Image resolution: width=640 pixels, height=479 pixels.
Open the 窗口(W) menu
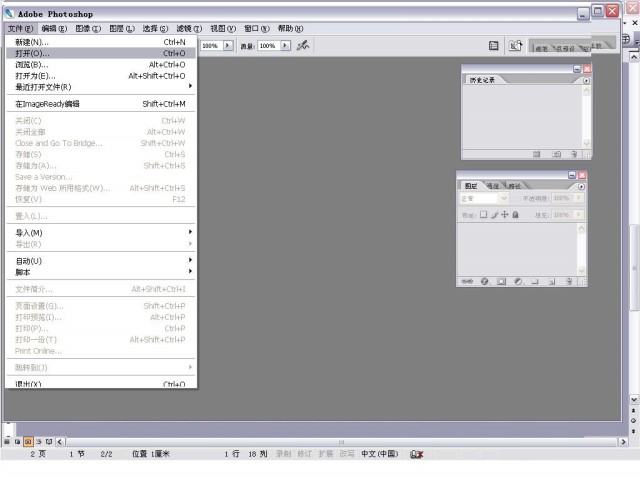click(257, 29)
